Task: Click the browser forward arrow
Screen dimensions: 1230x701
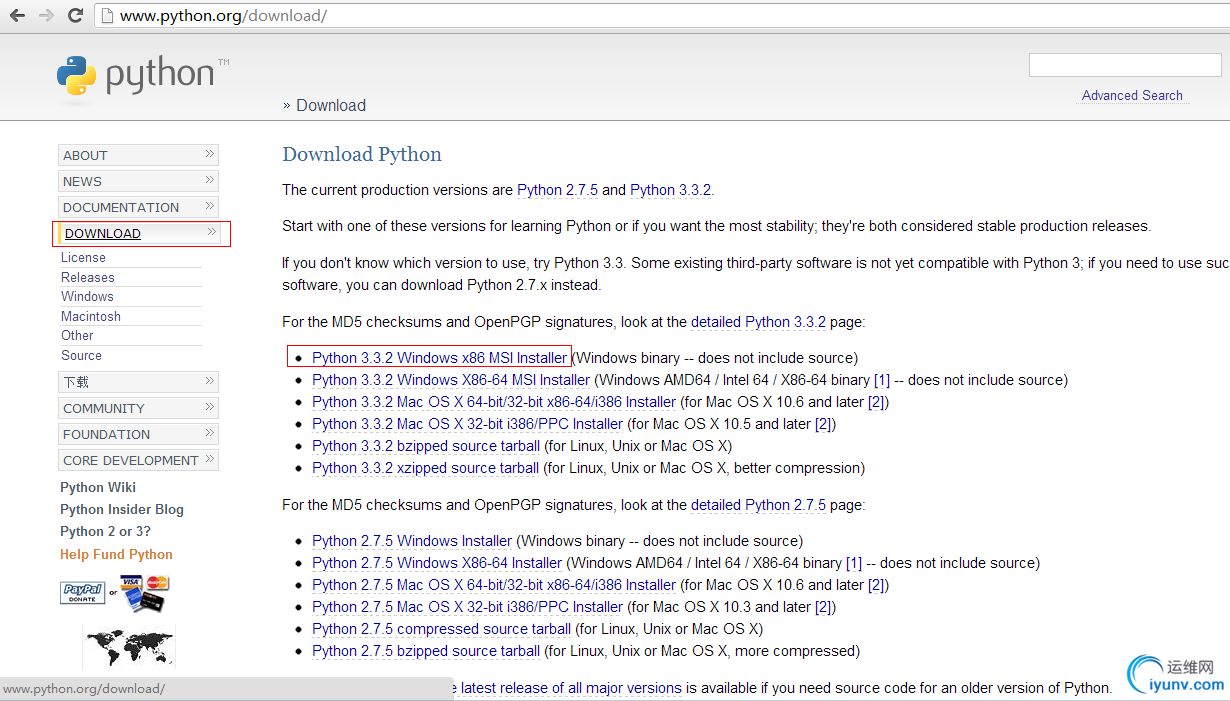Action: [x=46, y=16]
